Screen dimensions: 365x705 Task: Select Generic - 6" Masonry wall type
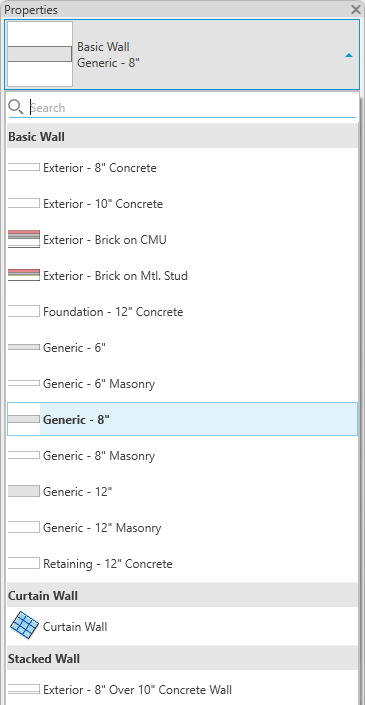(182, 384)
